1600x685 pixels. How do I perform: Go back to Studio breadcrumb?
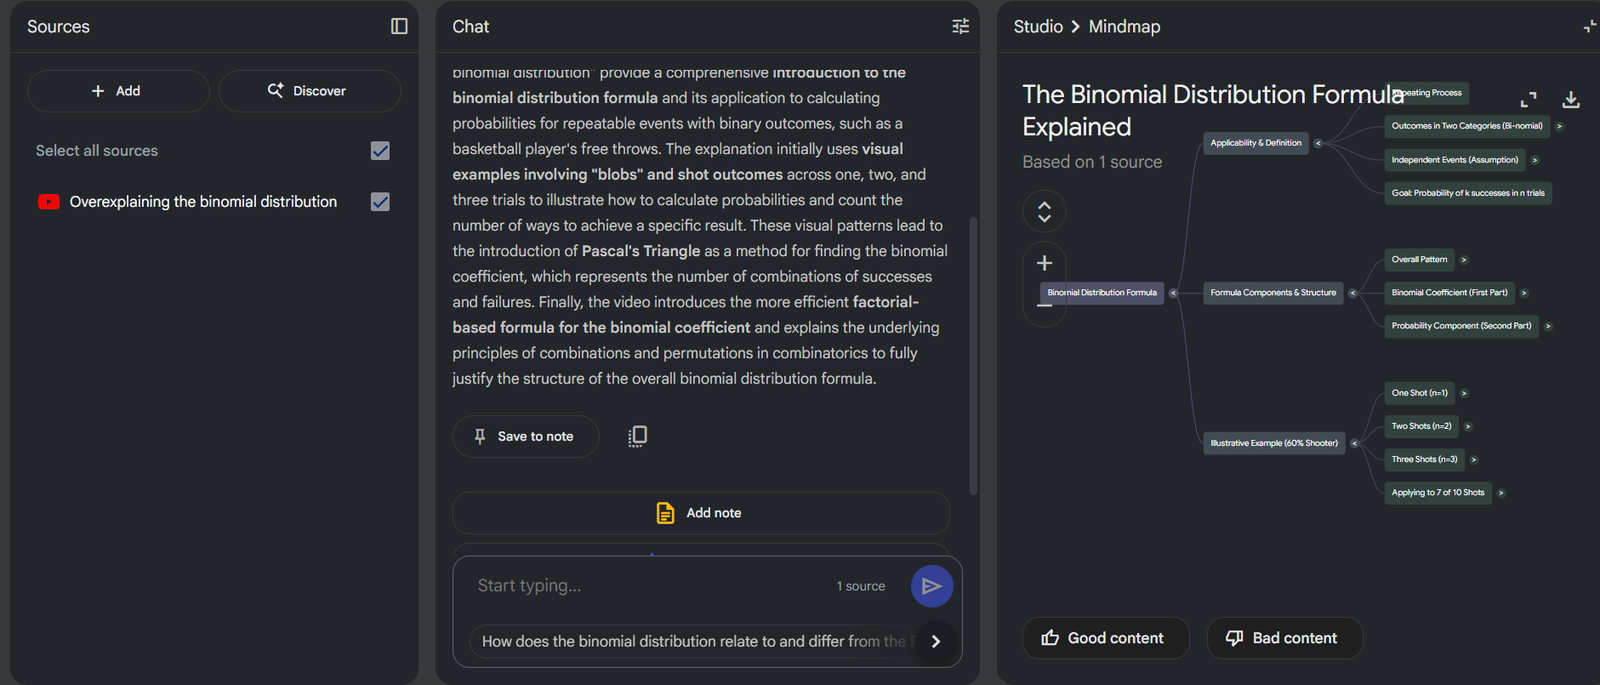(x=1037, y=27)
